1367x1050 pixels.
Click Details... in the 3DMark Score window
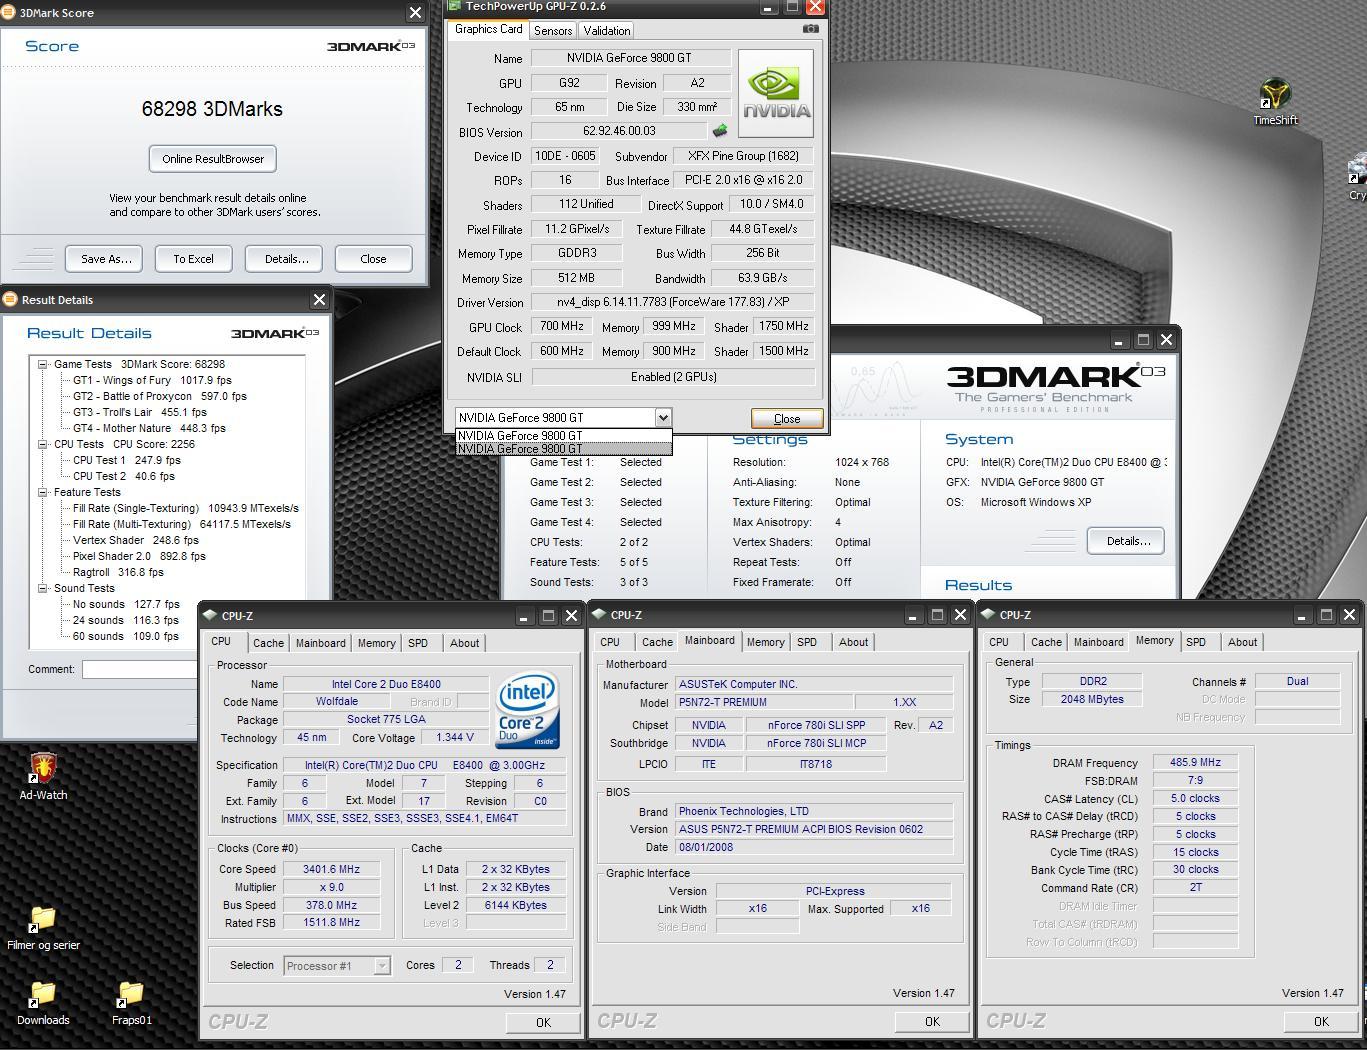[286, 259]
